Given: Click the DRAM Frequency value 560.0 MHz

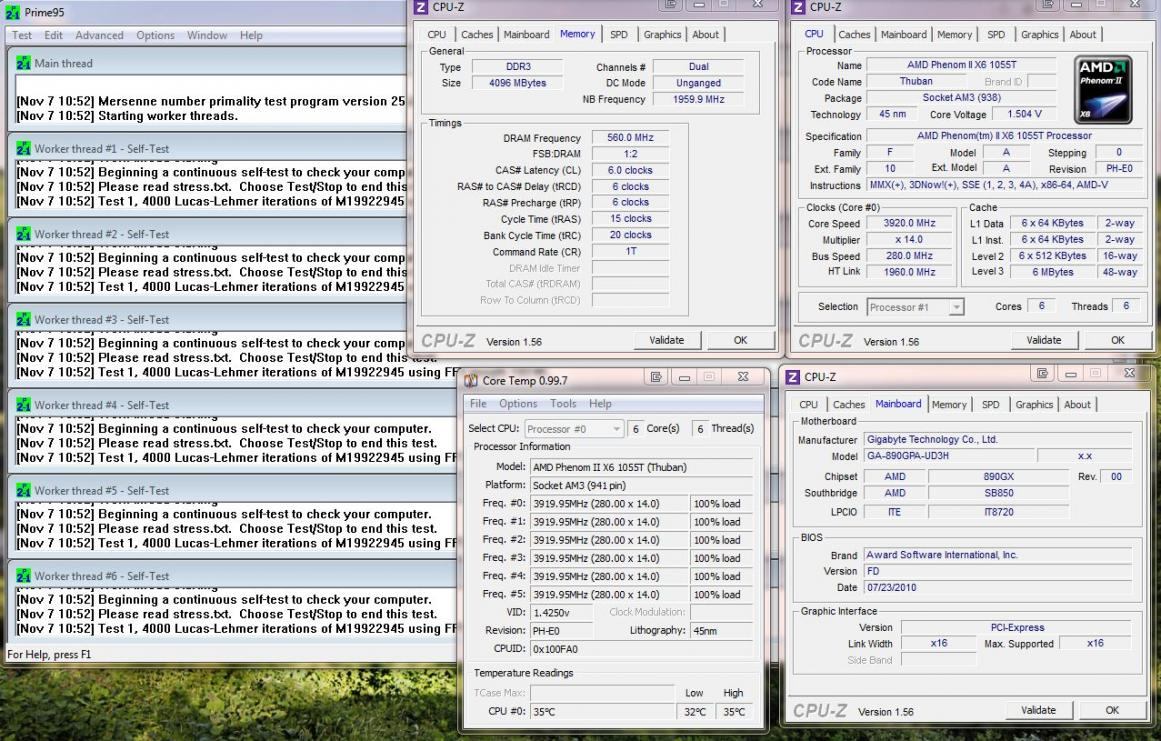Looking at the screenshot, I should click(630, 137).
